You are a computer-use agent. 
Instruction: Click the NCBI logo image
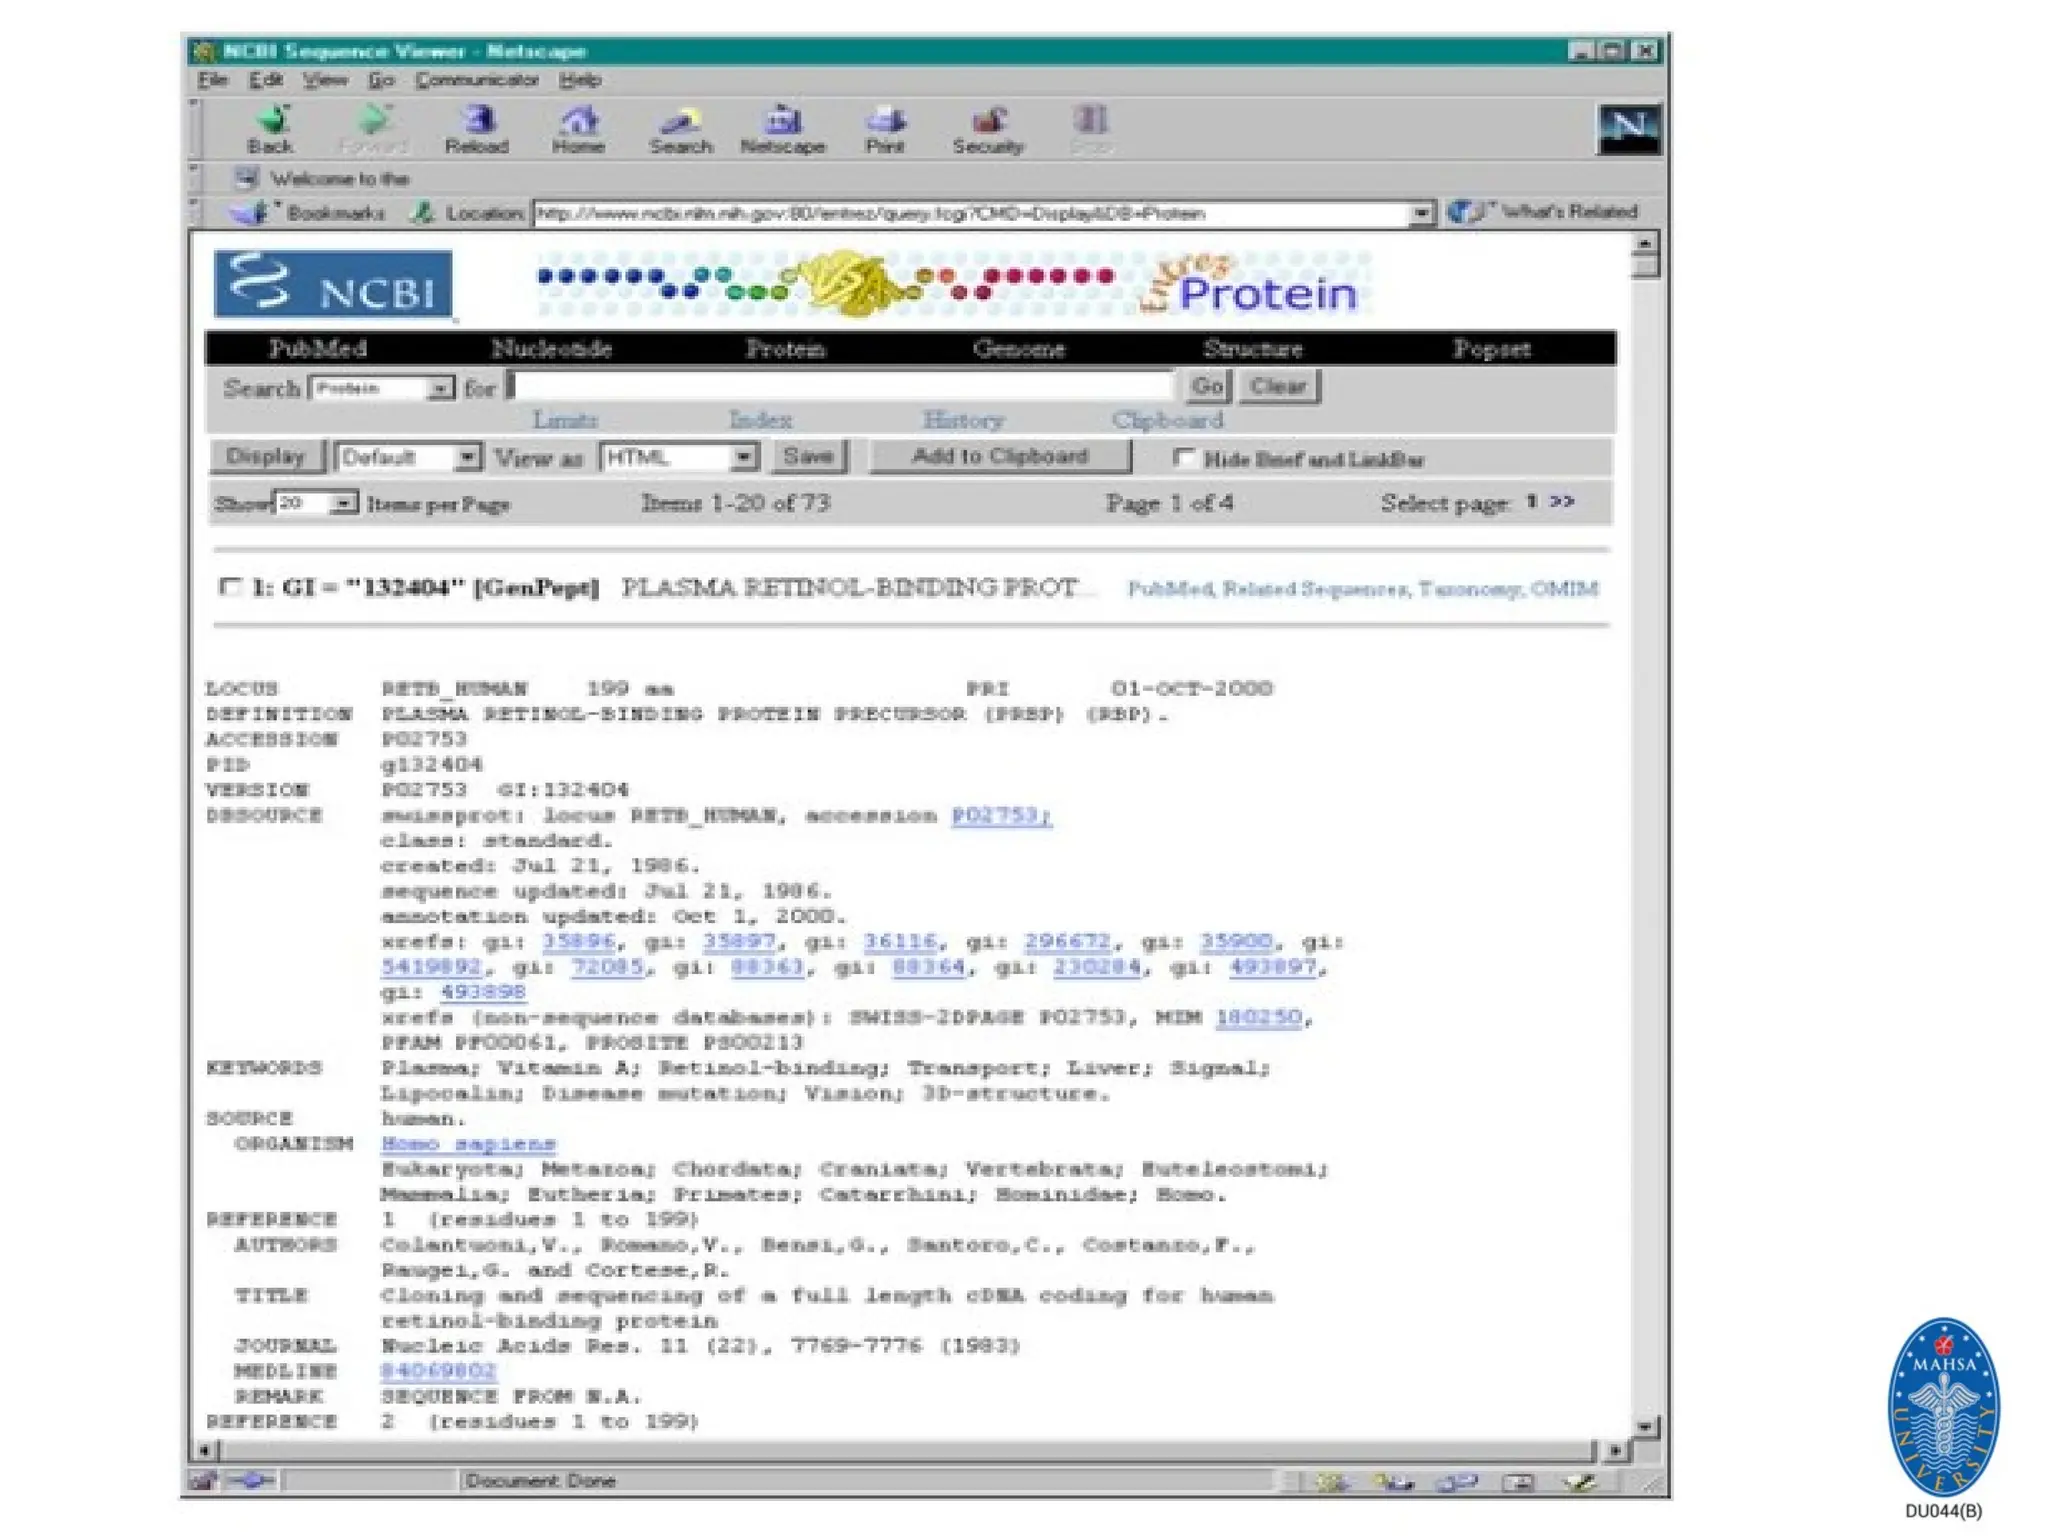[333, 284]
